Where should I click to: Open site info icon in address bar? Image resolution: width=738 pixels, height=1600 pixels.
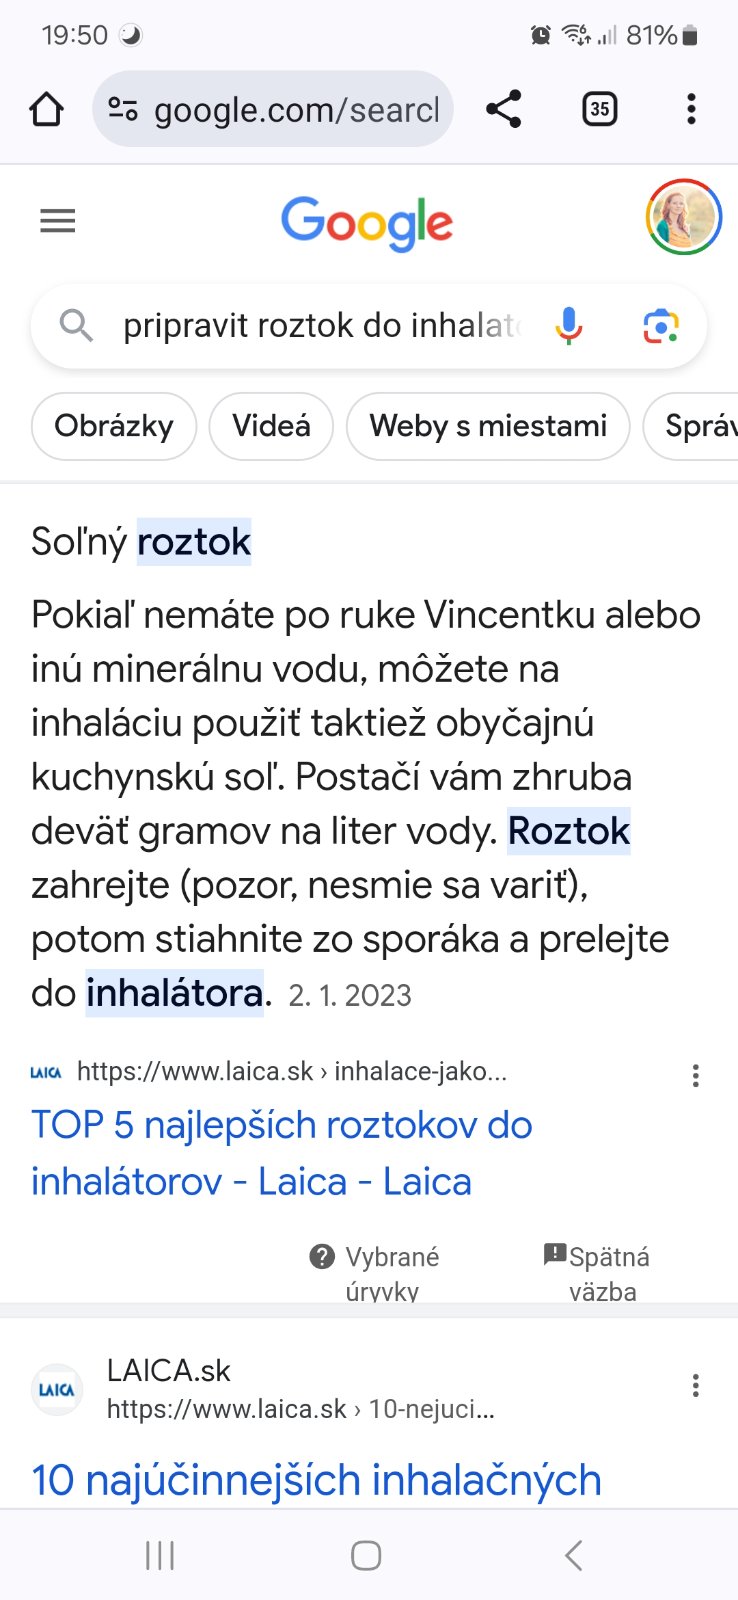pos(123,109)
